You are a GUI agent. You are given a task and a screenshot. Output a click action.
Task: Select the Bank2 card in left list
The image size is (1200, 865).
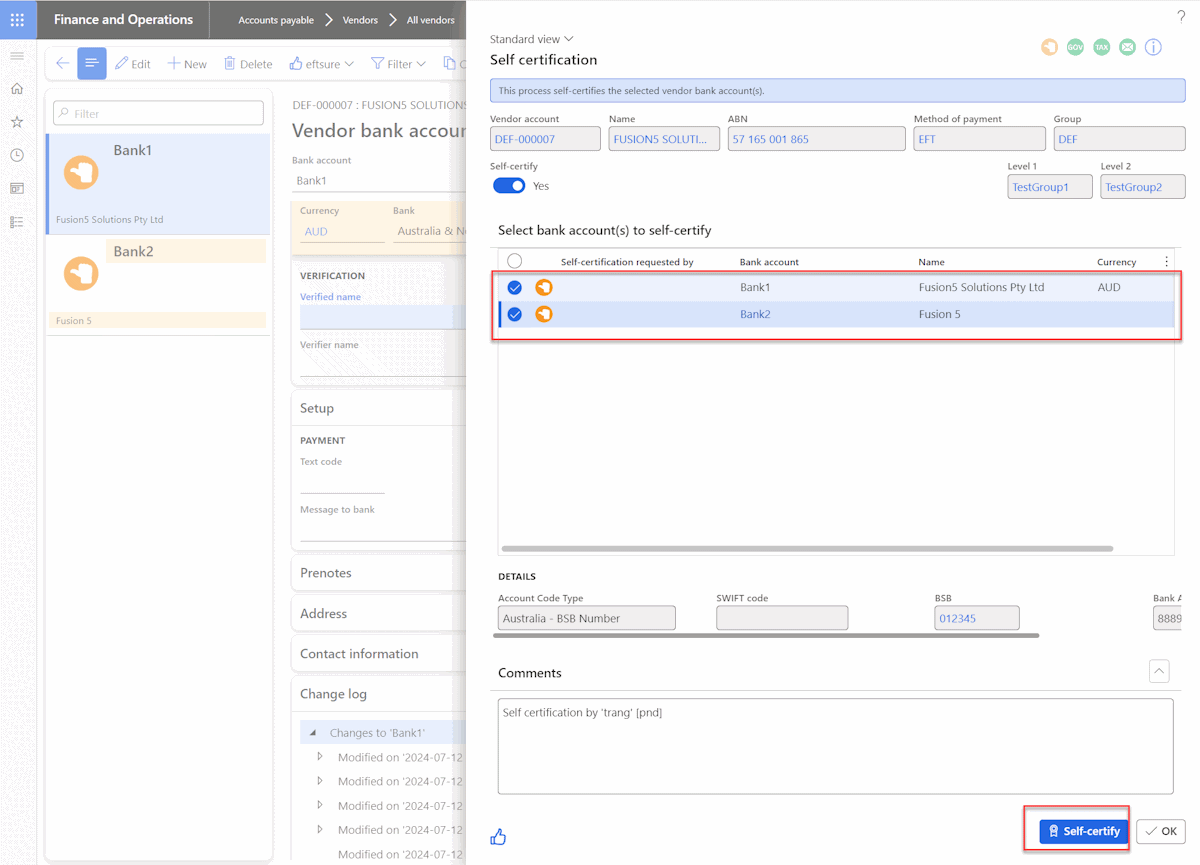tap(158, 284)
